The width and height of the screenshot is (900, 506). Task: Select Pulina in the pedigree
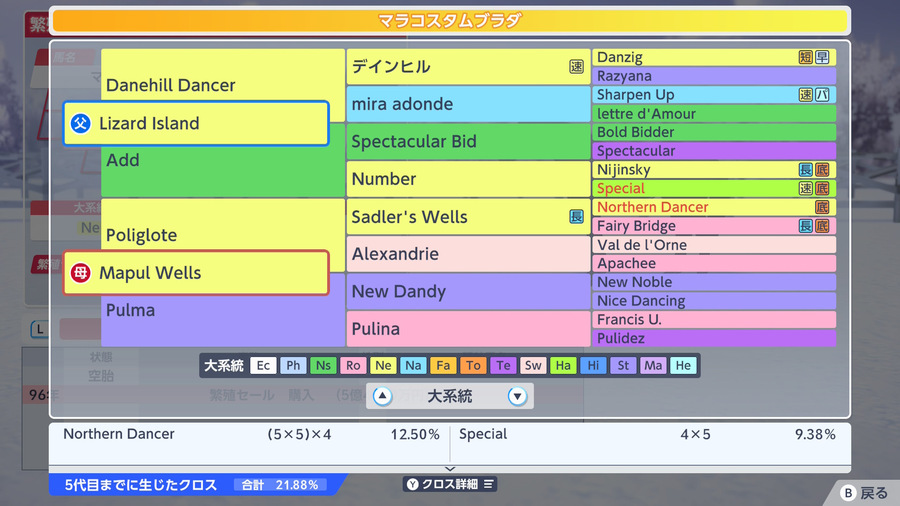tap(468, 329)
